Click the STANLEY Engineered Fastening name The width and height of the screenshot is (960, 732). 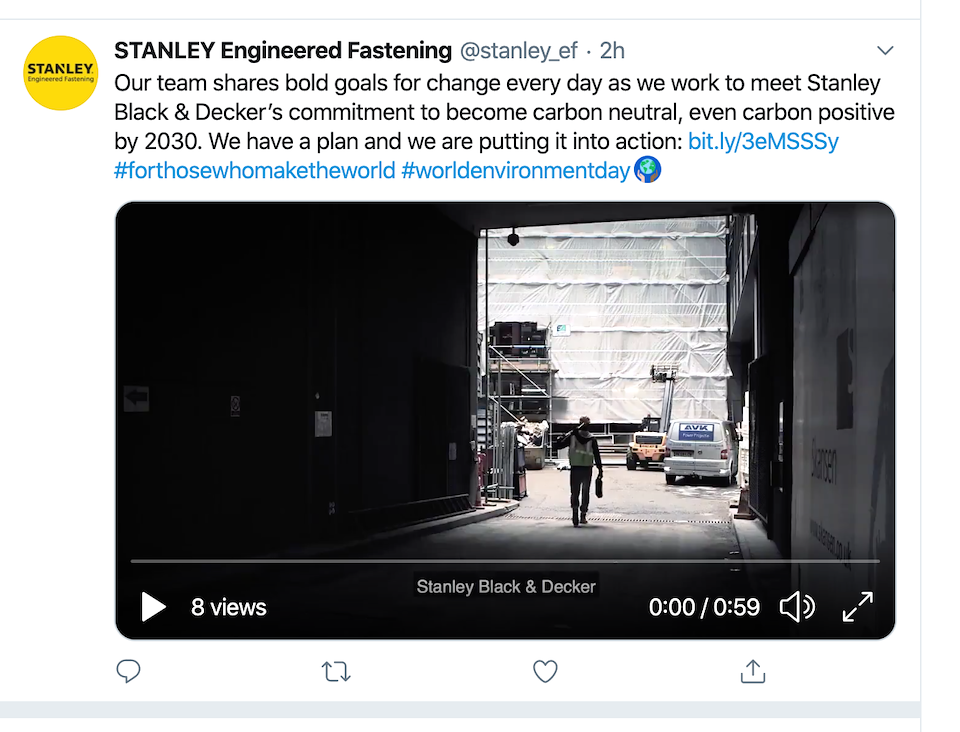click(x=283, y=50)
